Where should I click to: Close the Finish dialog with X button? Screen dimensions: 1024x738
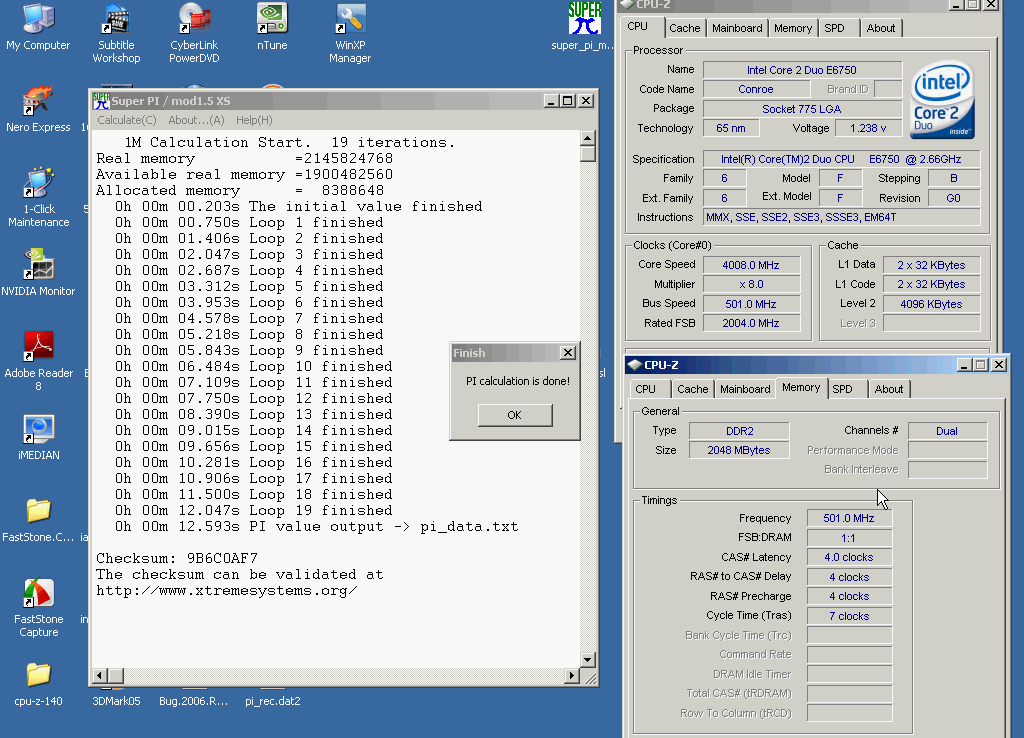567,353
